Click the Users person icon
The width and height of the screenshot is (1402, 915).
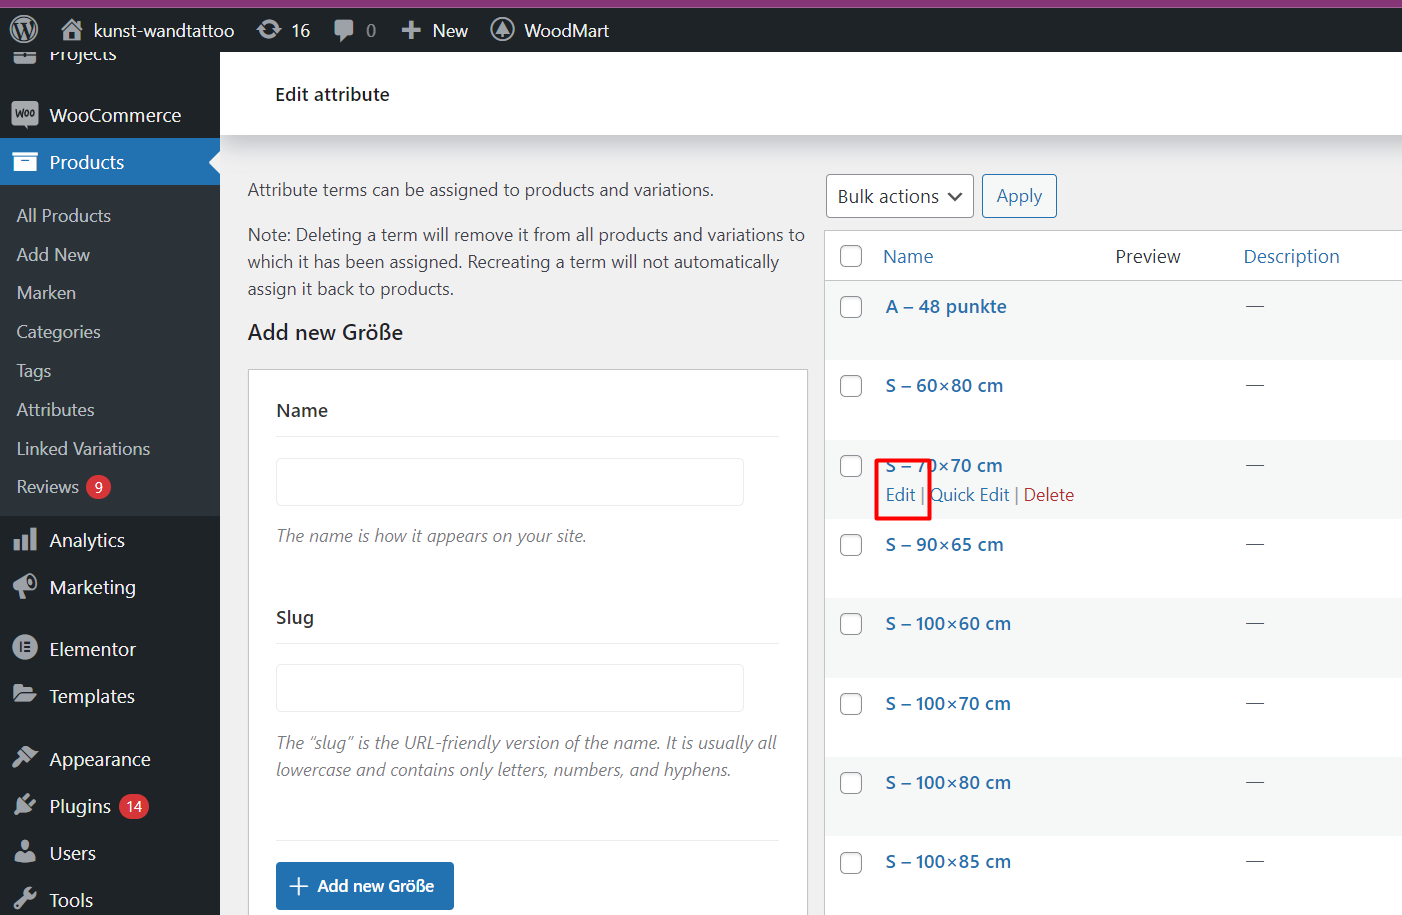pyautogui.click(x=25, y=852)
